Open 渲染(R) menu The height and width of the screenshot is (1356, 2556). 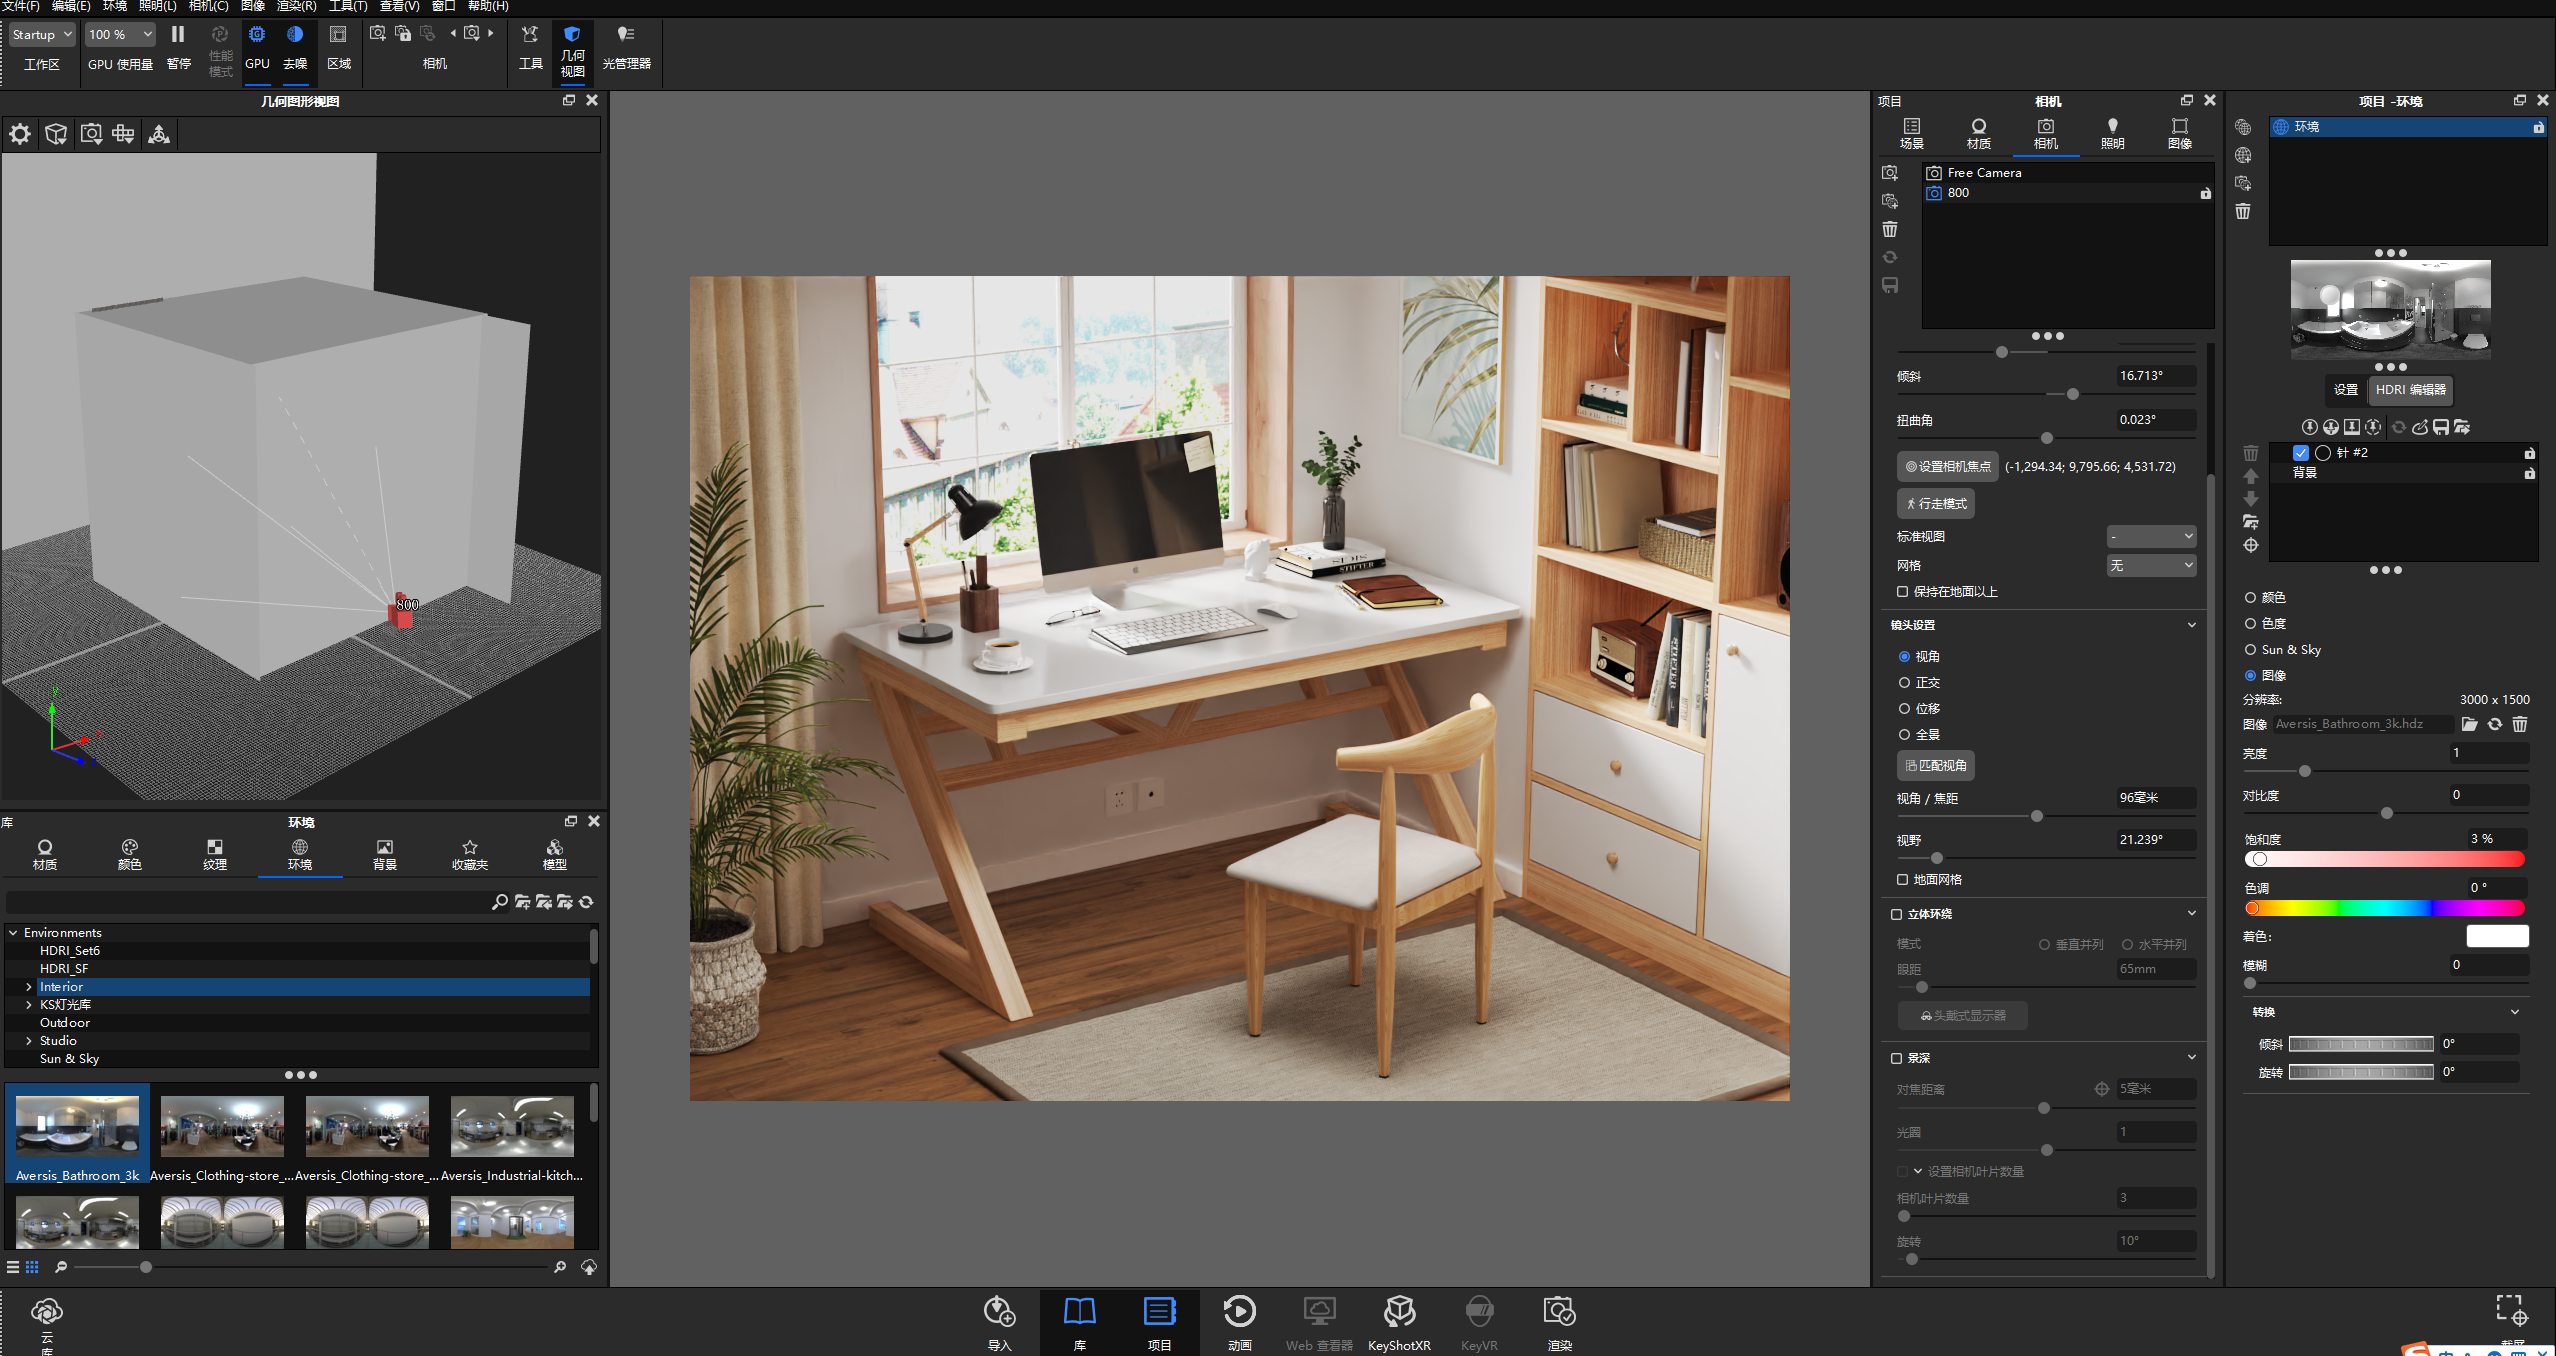pyautogui.click(x=296, y=6)
